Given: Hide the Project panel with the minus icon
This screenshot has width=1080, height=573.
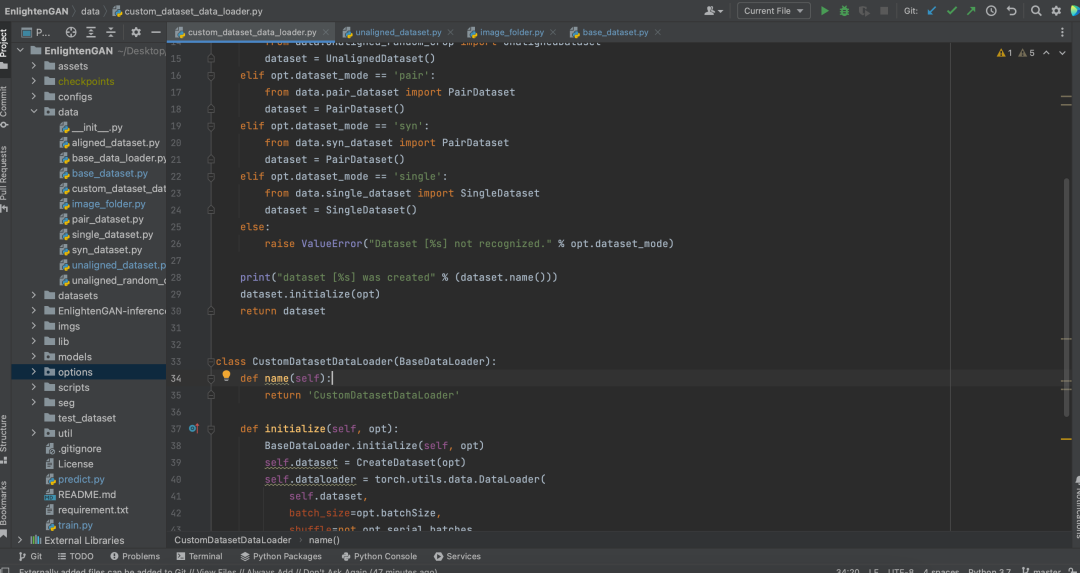Looking at the screenshot, I should click(x=156, y=32).
